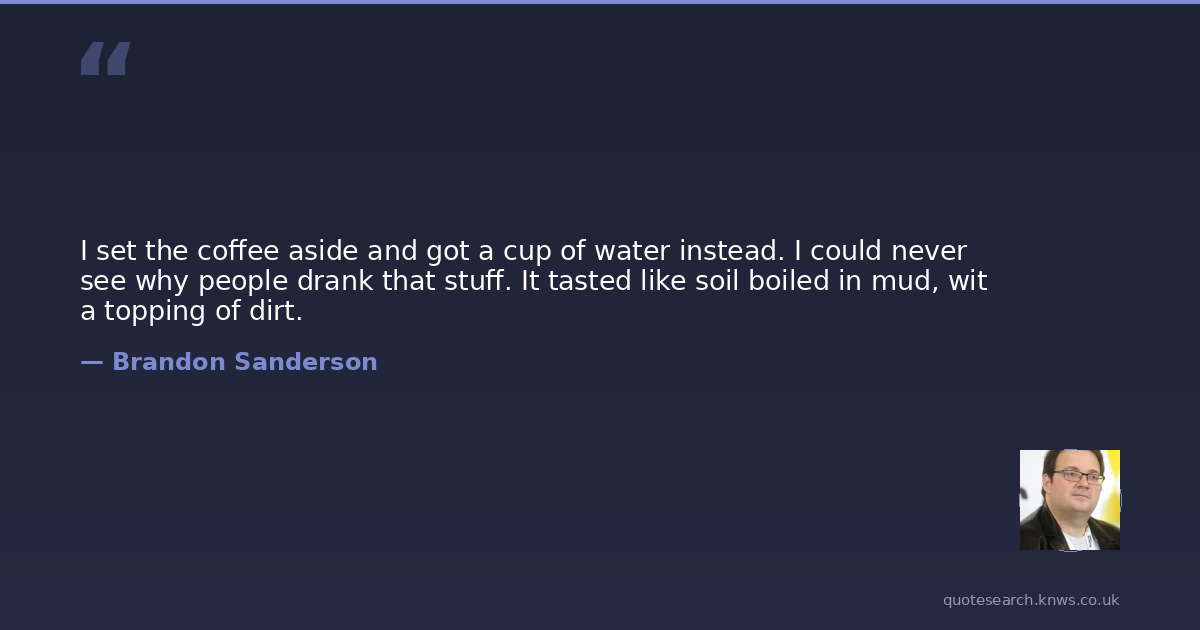This screenshot has height=630, width=1200.
Task: Click the surname "Sanderson" in attribution
Action: tap(306, 362)
